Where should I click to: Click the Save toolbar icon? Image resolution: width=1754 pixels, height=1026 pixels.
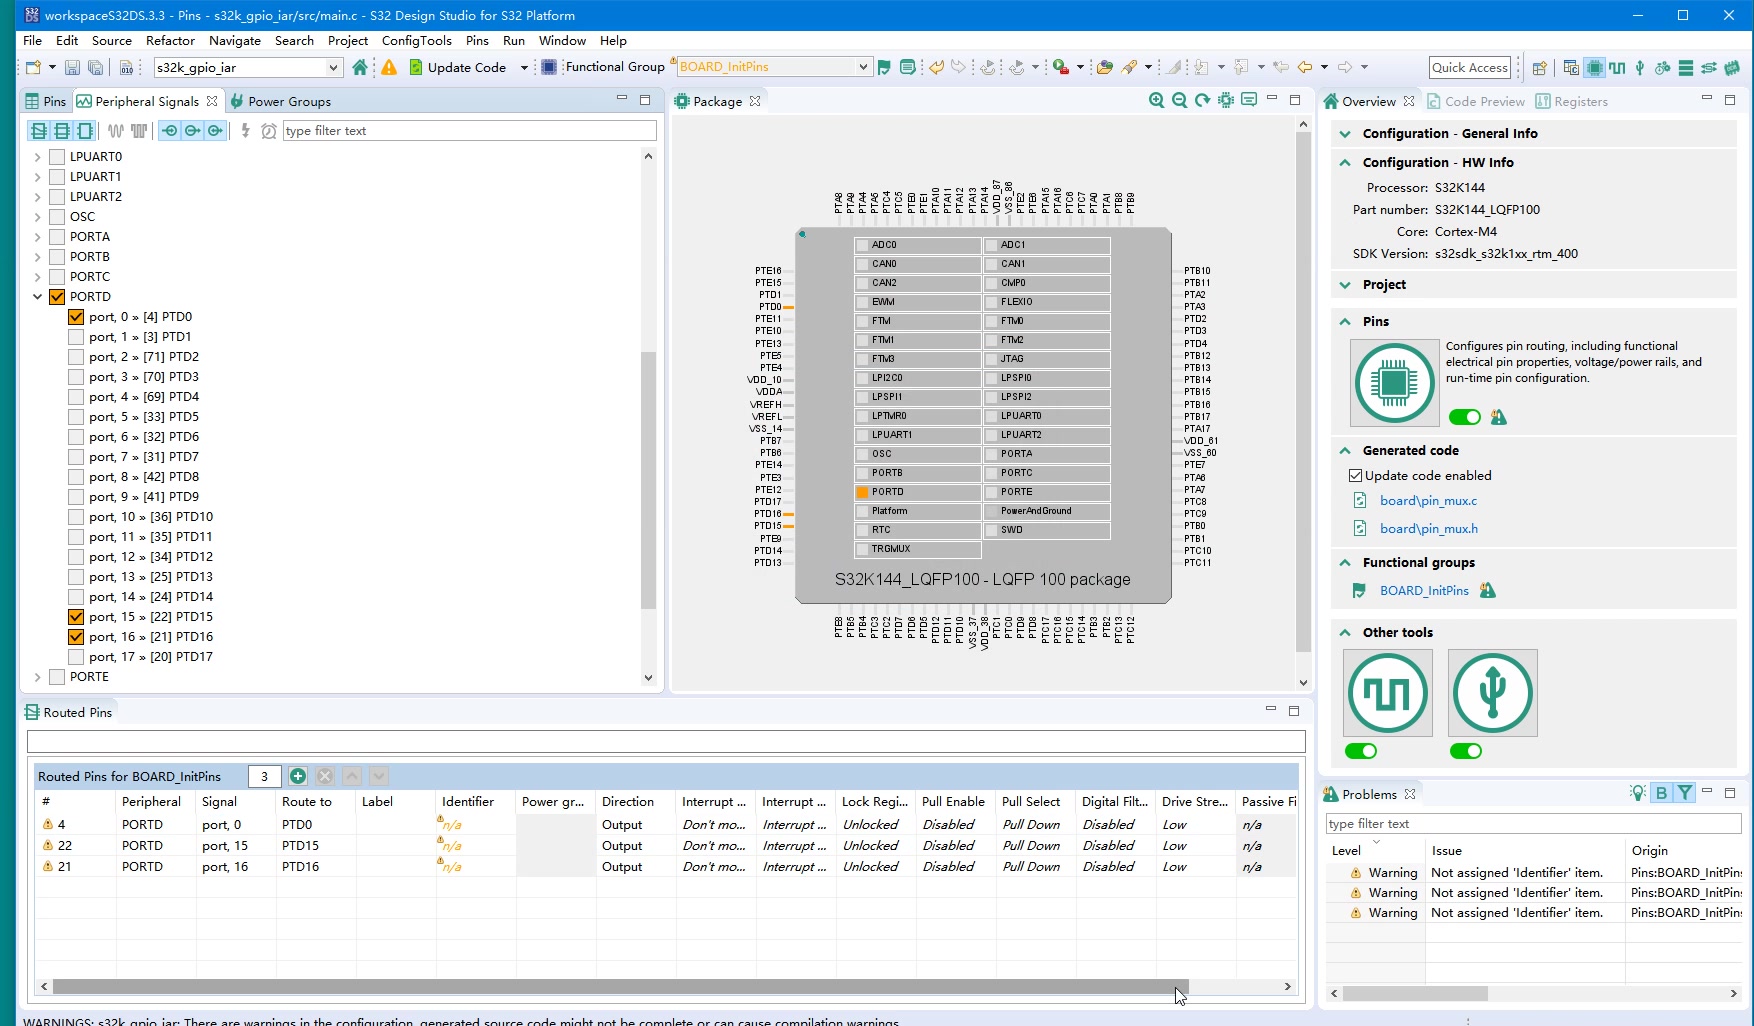point(72,67)
